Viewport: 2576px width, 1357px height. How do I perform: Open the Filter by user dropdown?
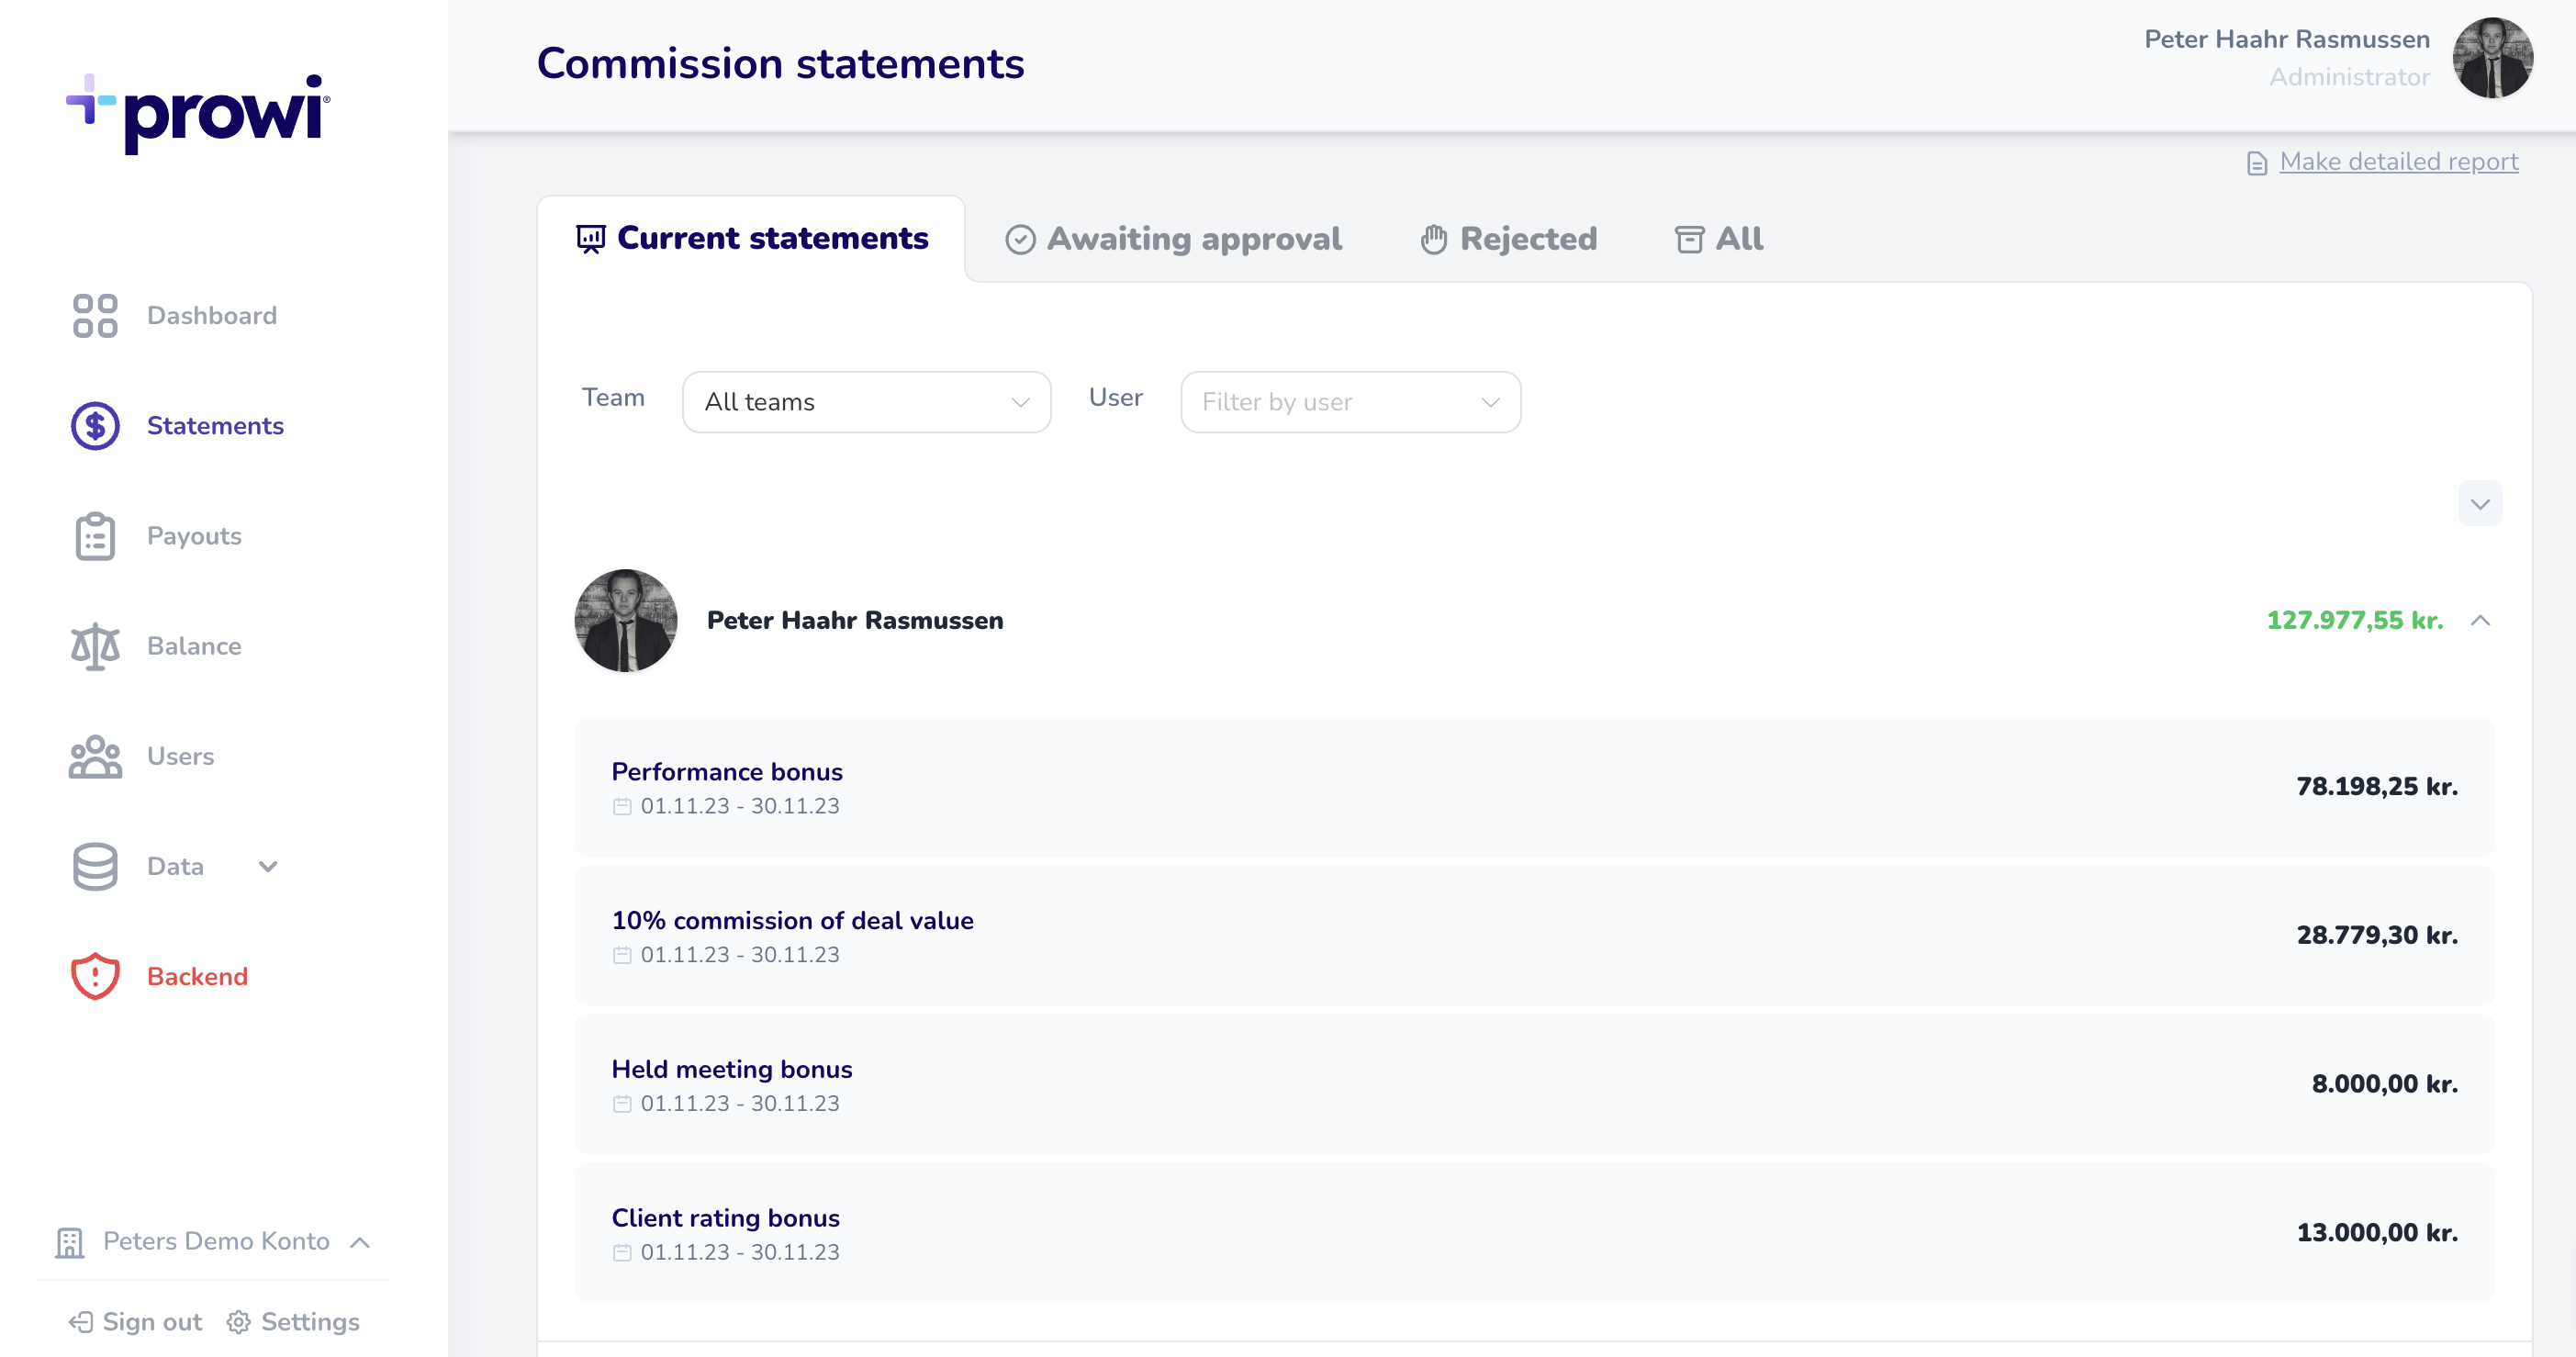click(1350, 402)
